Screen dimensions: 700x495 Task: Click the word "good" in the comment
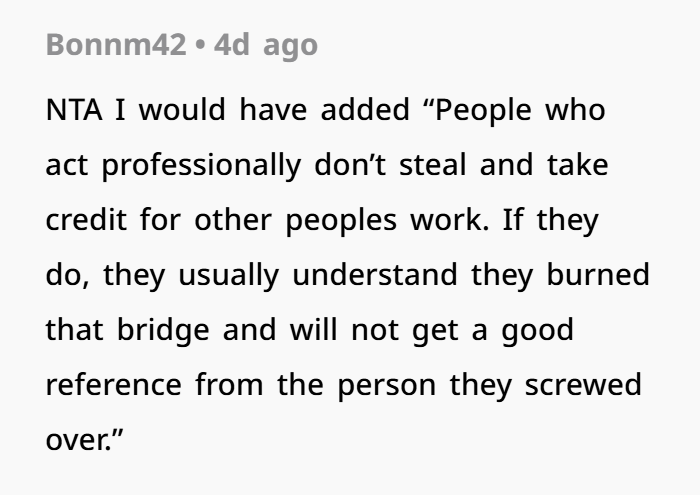coord(538,329)
